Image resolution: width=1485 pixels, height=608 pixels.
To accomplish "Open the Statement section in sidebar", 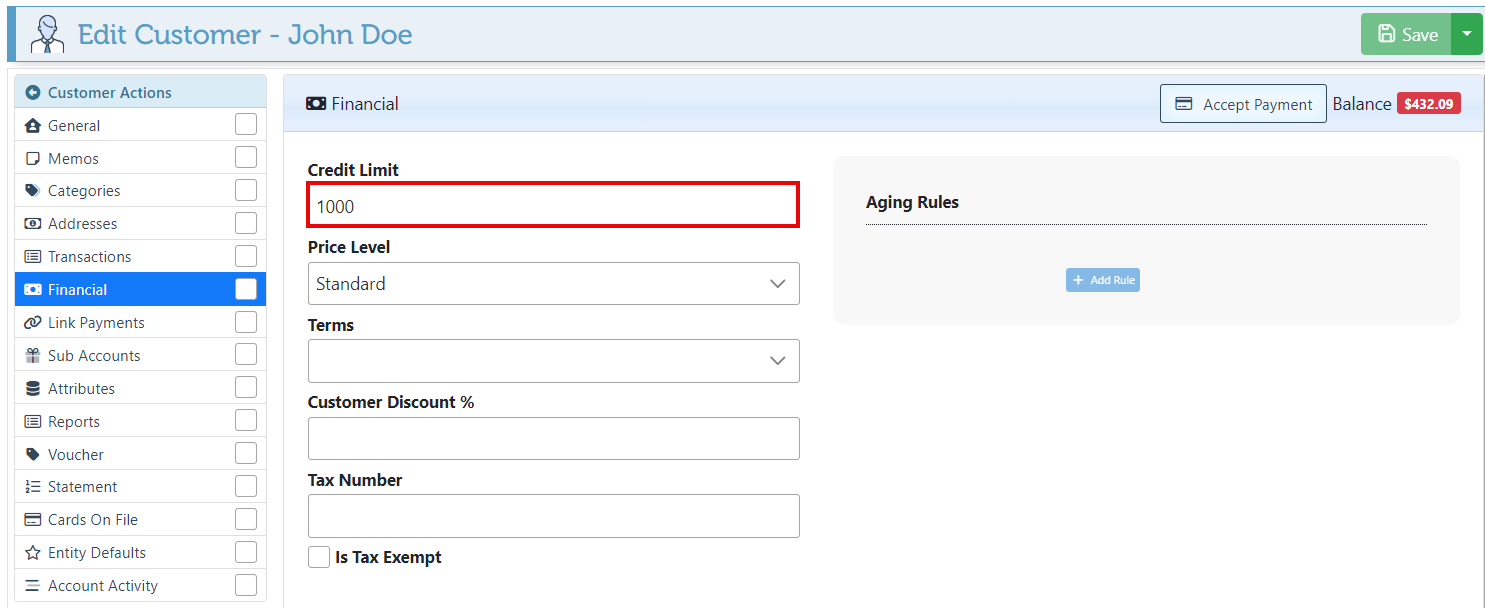I will coord(82,487).
